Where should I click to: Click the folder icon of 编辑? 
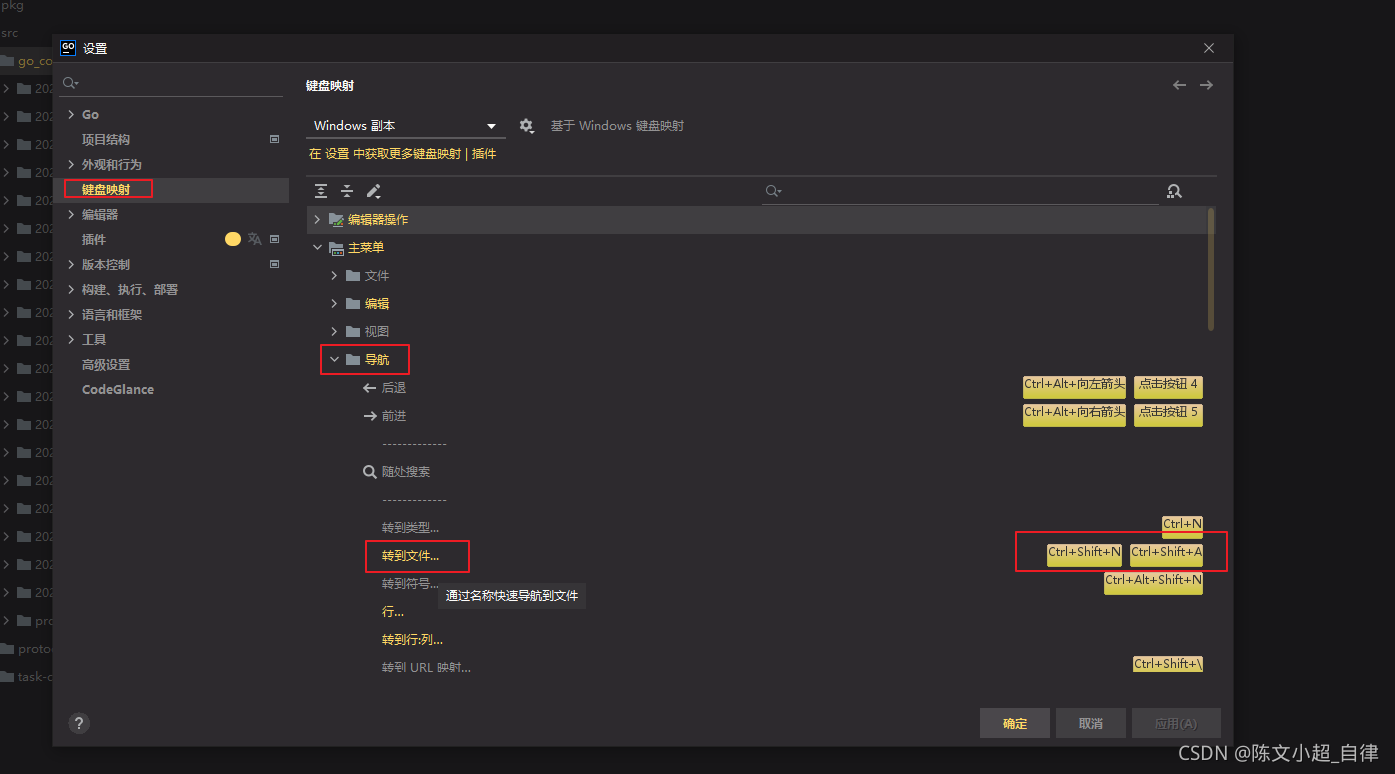(352, 303)
